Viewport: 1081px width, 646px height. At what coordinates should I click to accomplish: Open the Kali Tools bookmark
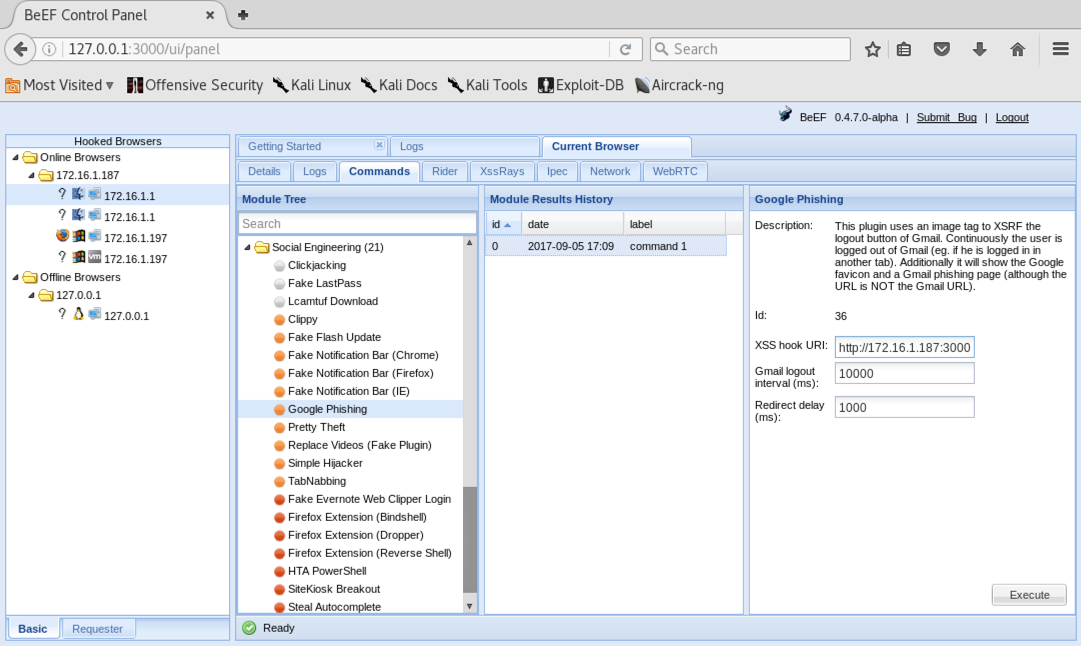pyautogui.click(x=487, y=85)
